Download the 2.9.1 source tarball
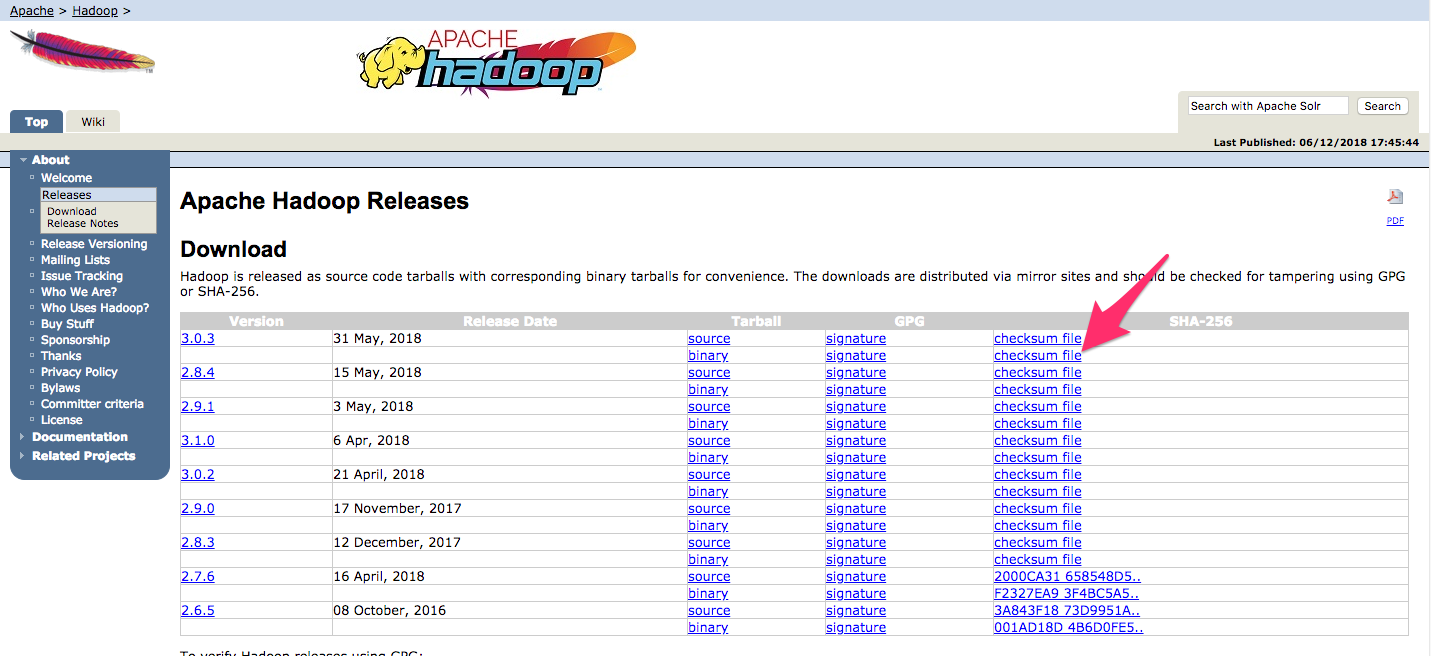This screenshot has height=656, width=1431. [x=709, y=407]
